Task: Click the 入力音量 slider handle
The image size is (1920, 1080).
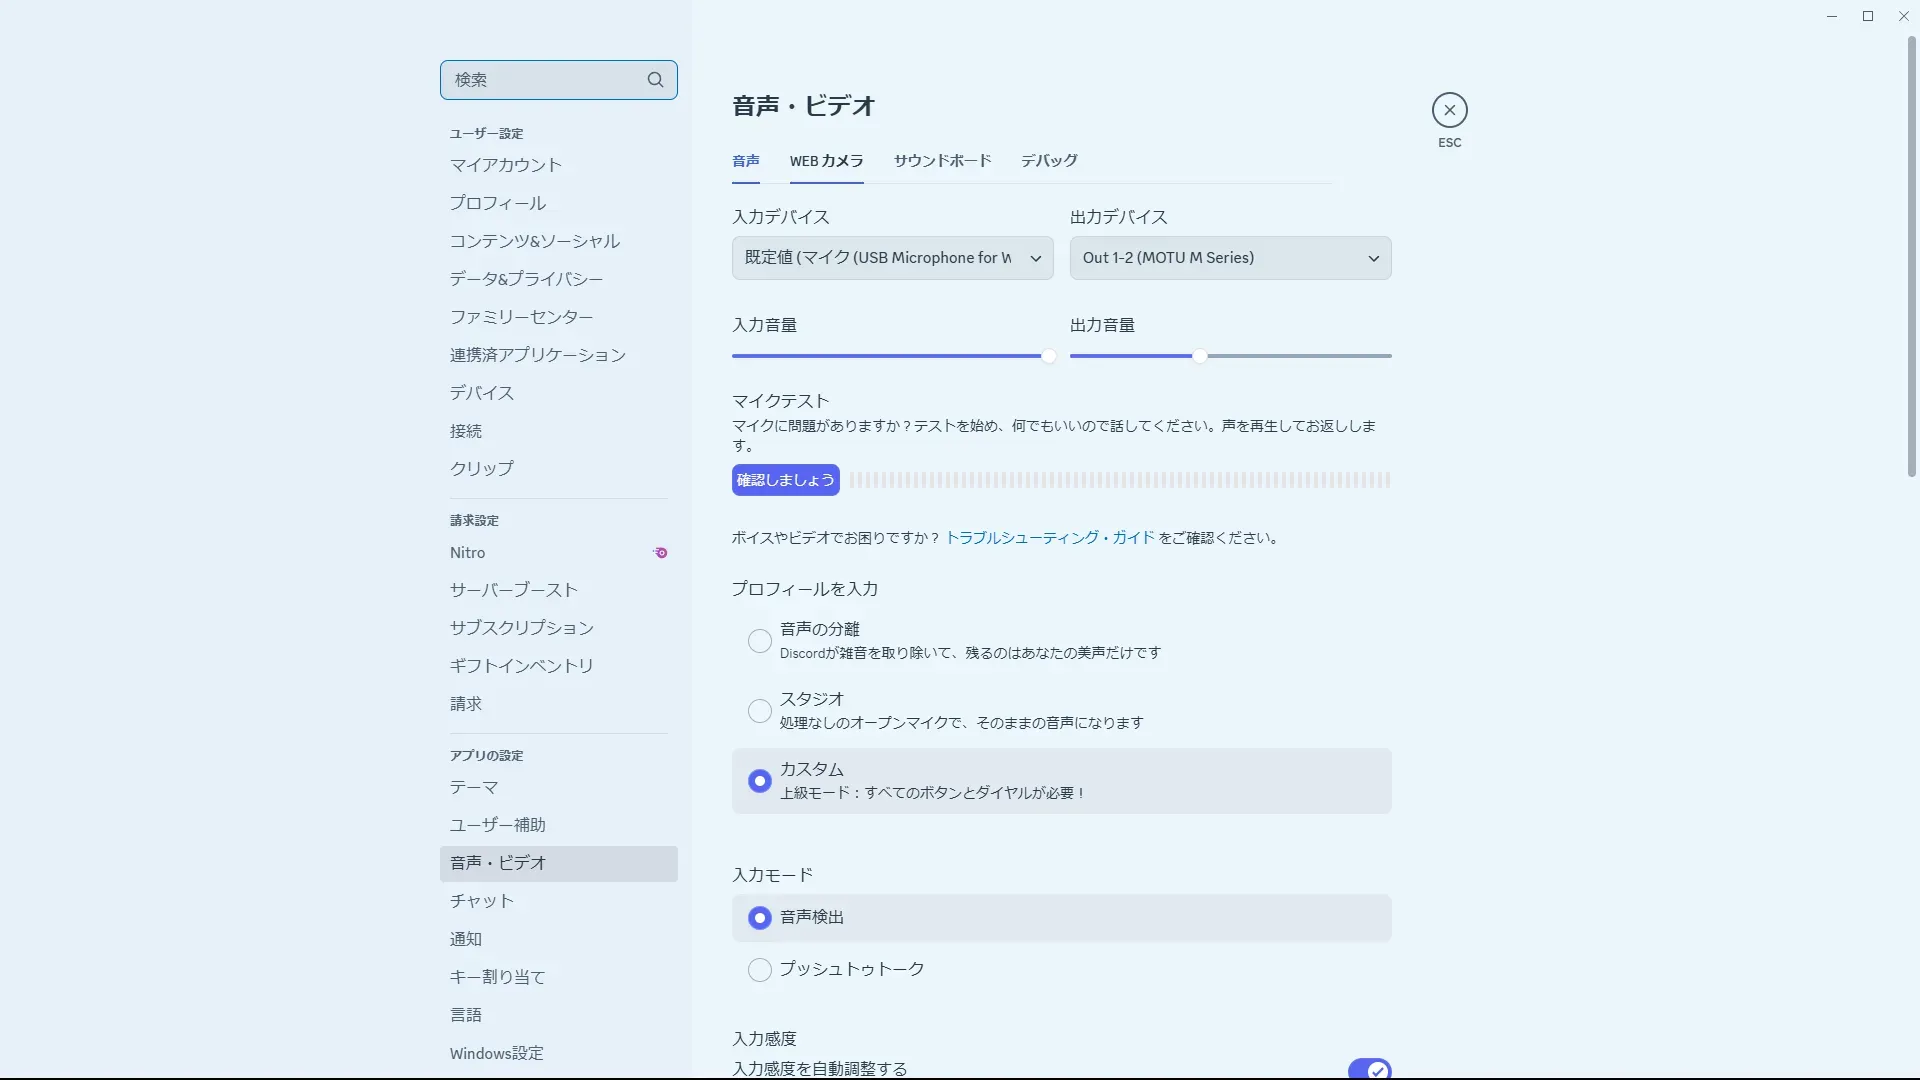Action: [1048, 356]
